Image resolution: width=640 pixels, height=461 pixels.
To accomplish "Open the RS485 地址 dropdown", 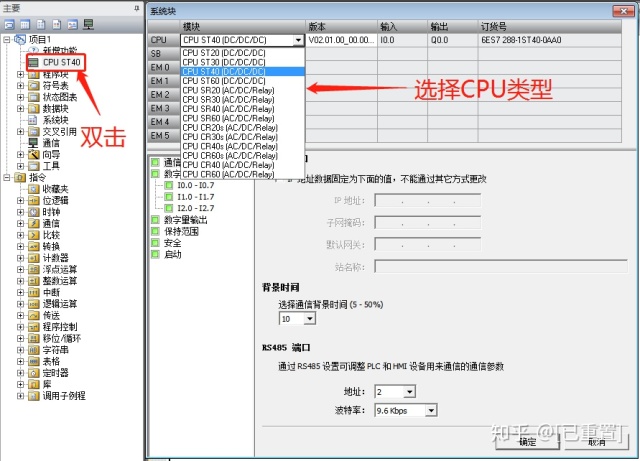I will coord(410,392).
